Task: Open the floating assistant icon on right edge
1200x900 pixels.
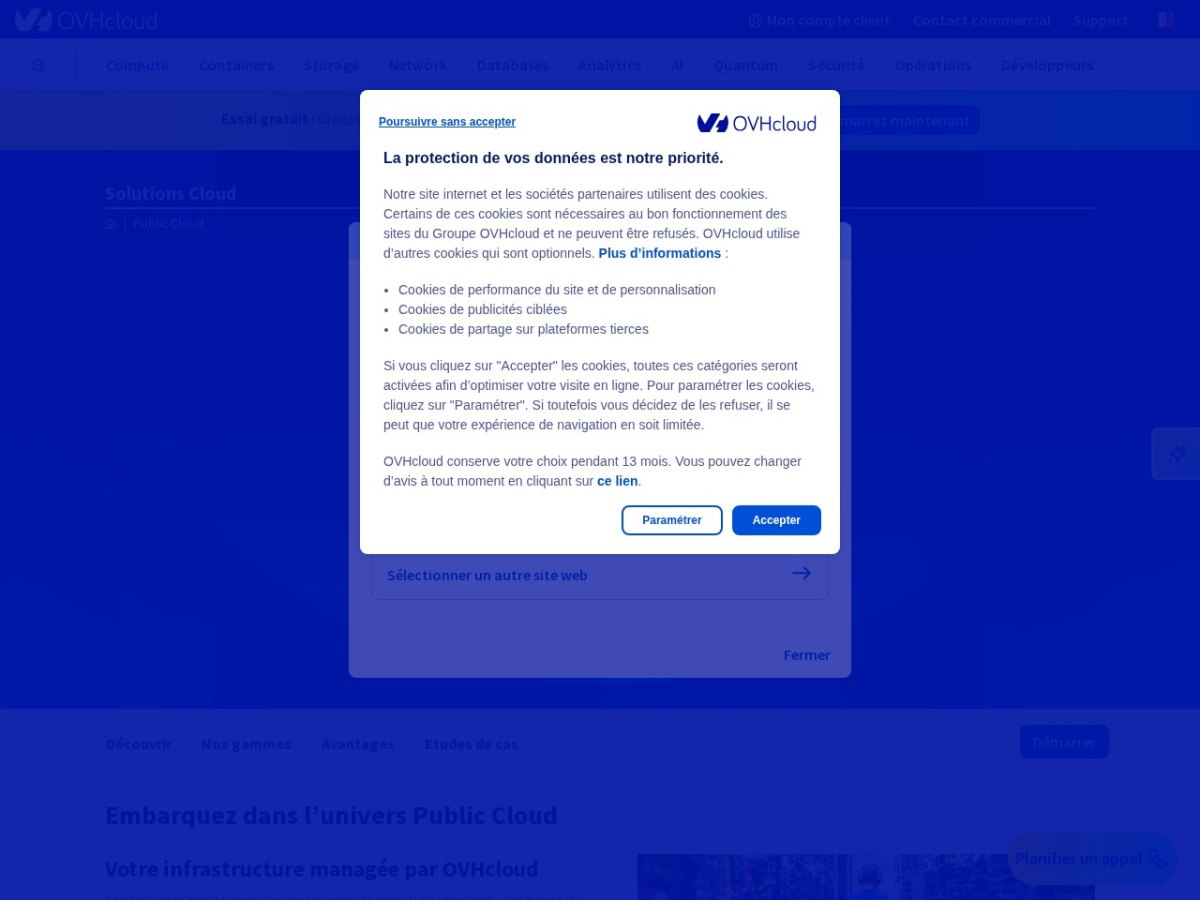Action: (1177, 454)
